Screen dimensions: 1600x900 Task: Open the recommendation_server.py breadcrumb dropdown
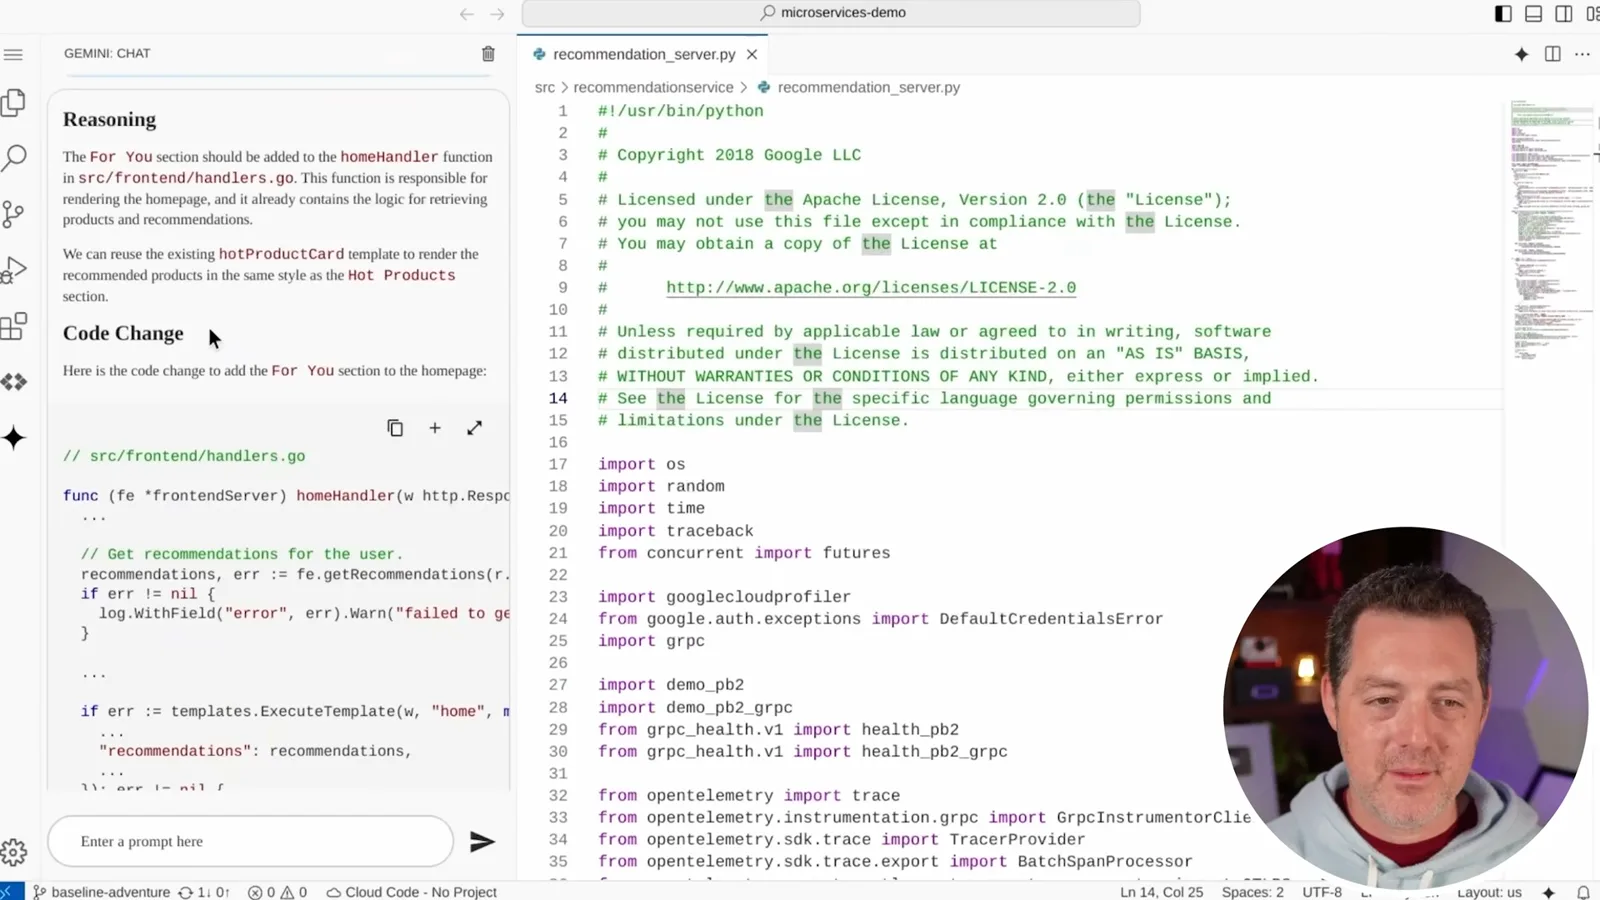[x=868, y=87]
